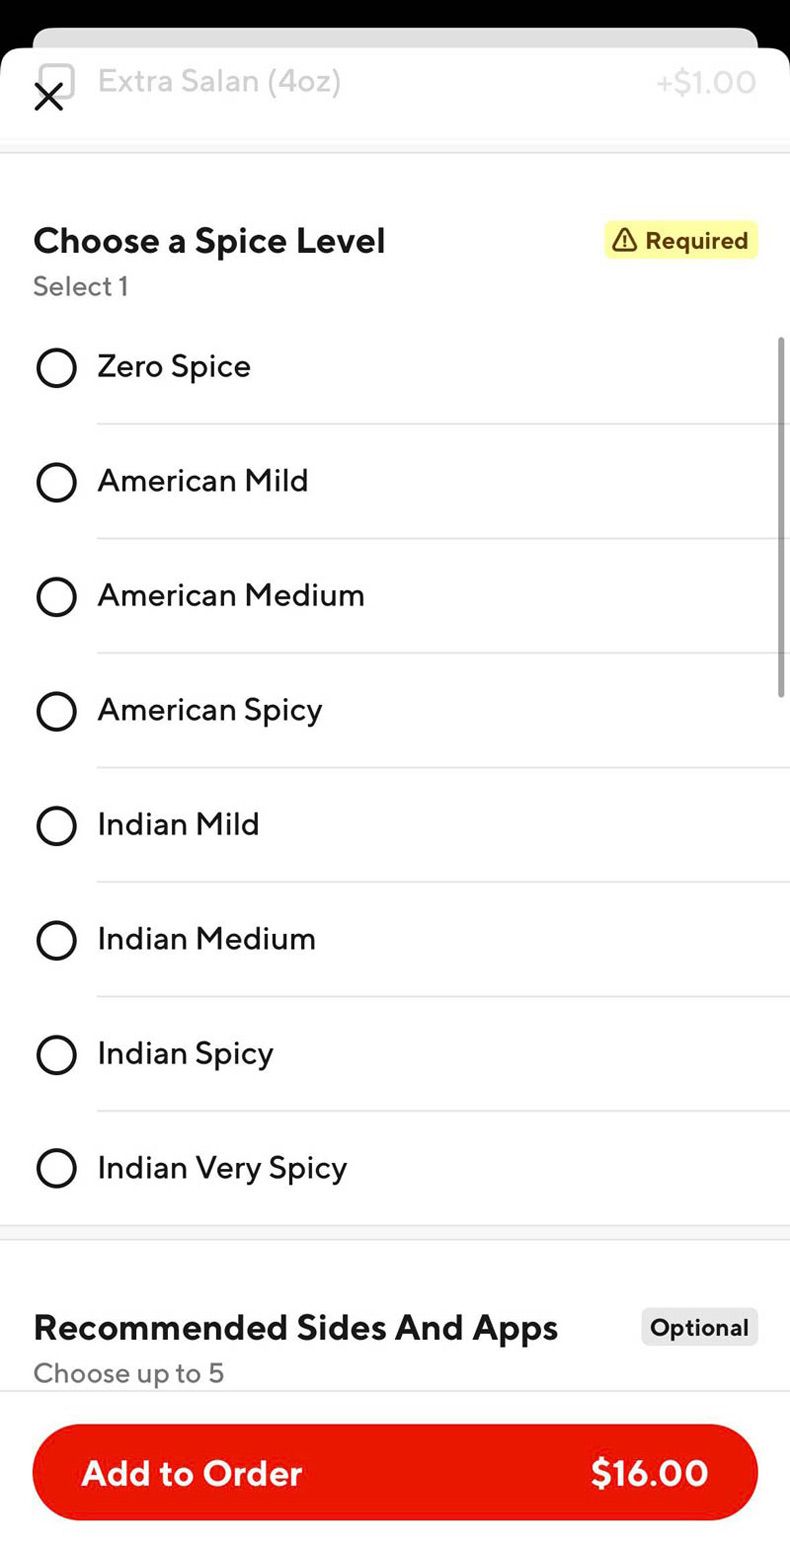
Task: Tick the Extra Salan (4oz) checkbox
Action: click(x=56, y=81)
